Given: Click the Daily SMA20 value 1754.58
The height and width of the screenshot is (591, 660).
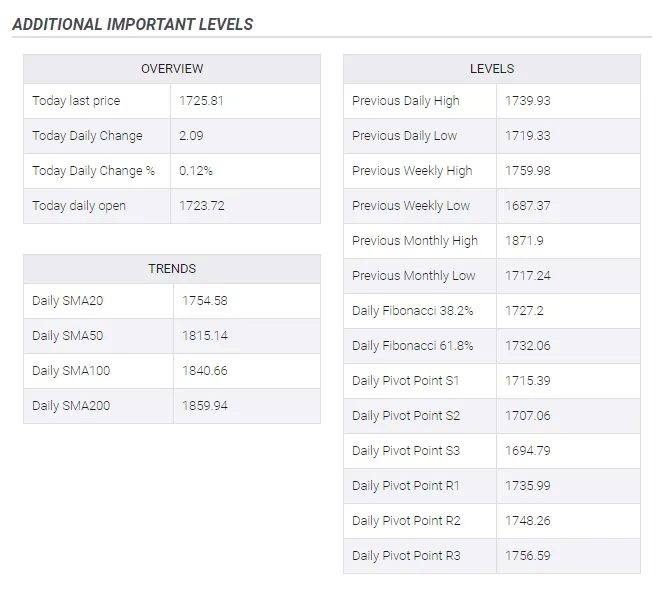Looking at the screenshot, I should pos(205,301).
